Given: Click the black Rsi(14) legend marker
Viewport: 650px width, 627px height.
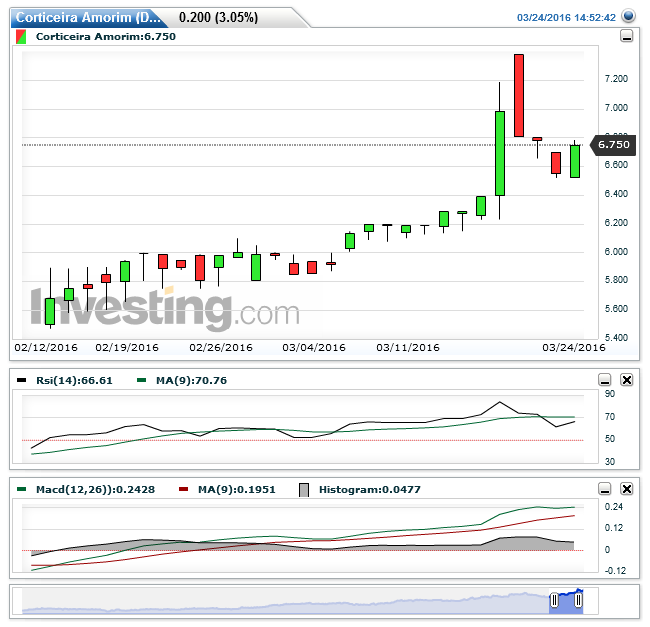Looking at the screenshot, I should tap(21, 380).
